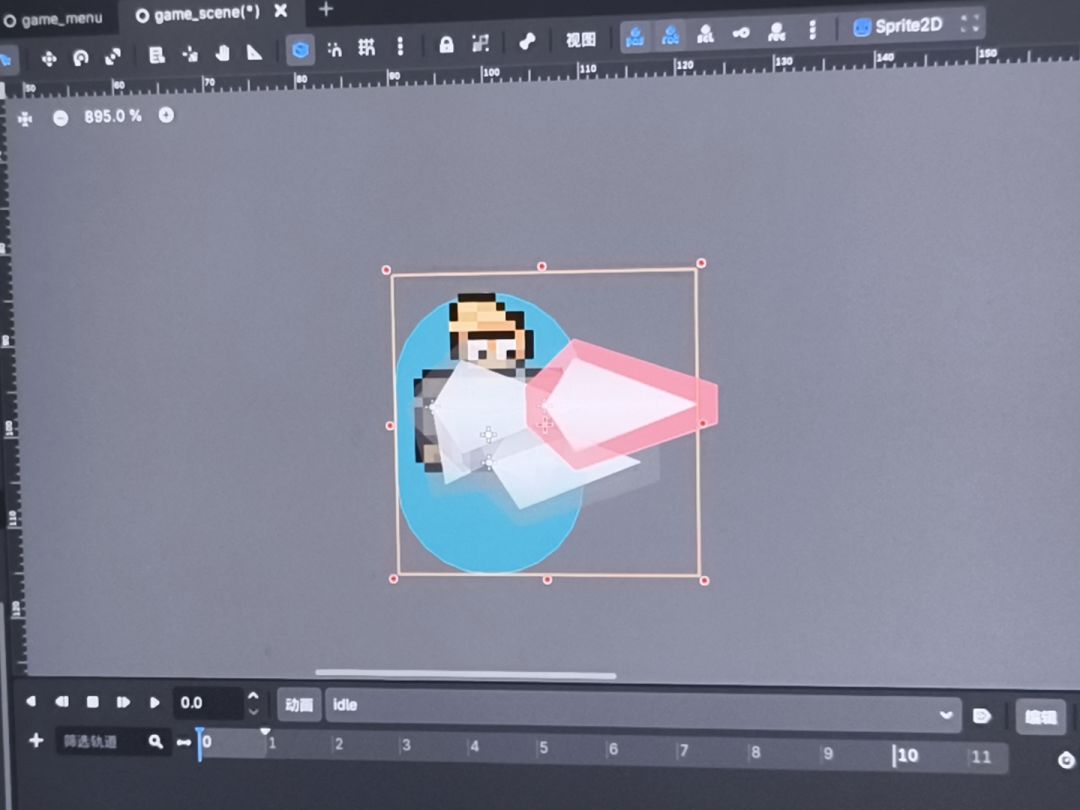Viewport: 1080px width, 810px height.
Task: Zoom in with the plus icon
Action: tap(166, 115)
